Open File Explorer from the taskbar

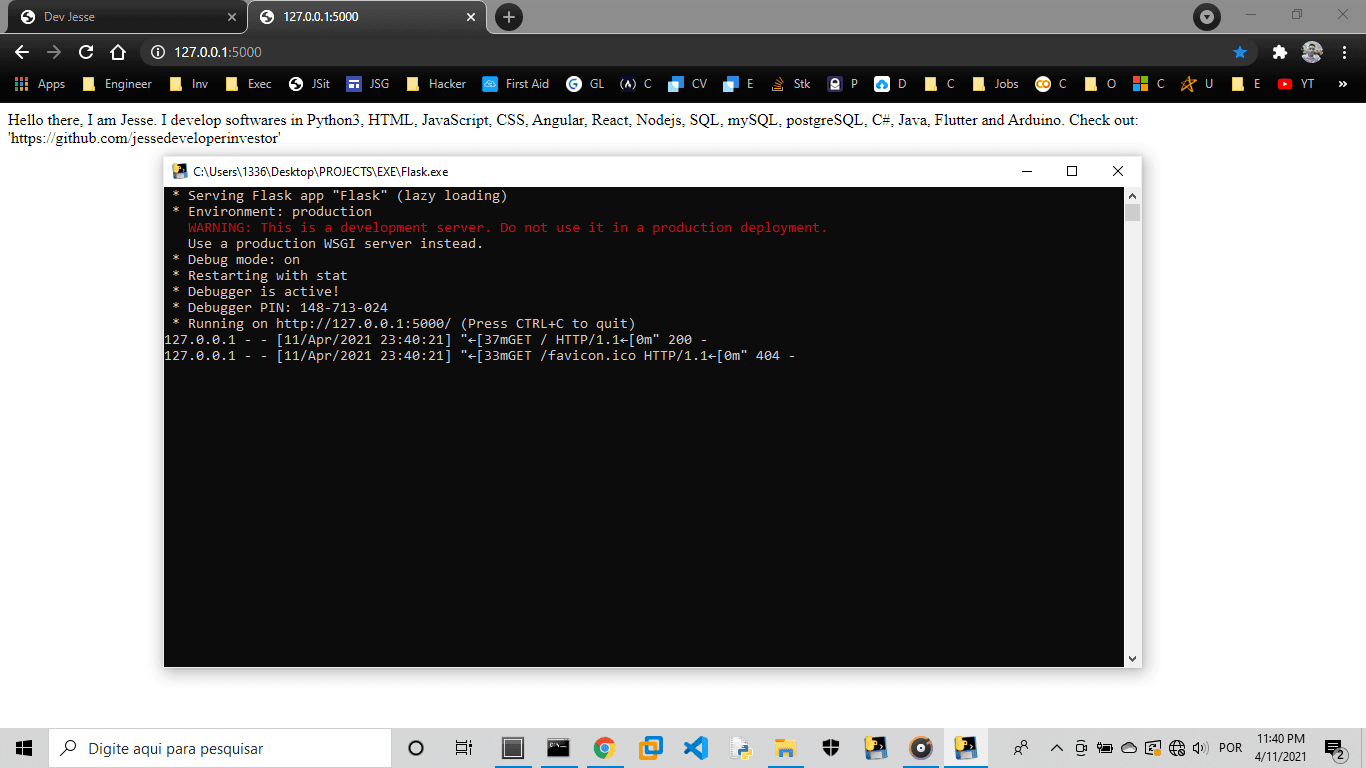click(x=786, y=748)
